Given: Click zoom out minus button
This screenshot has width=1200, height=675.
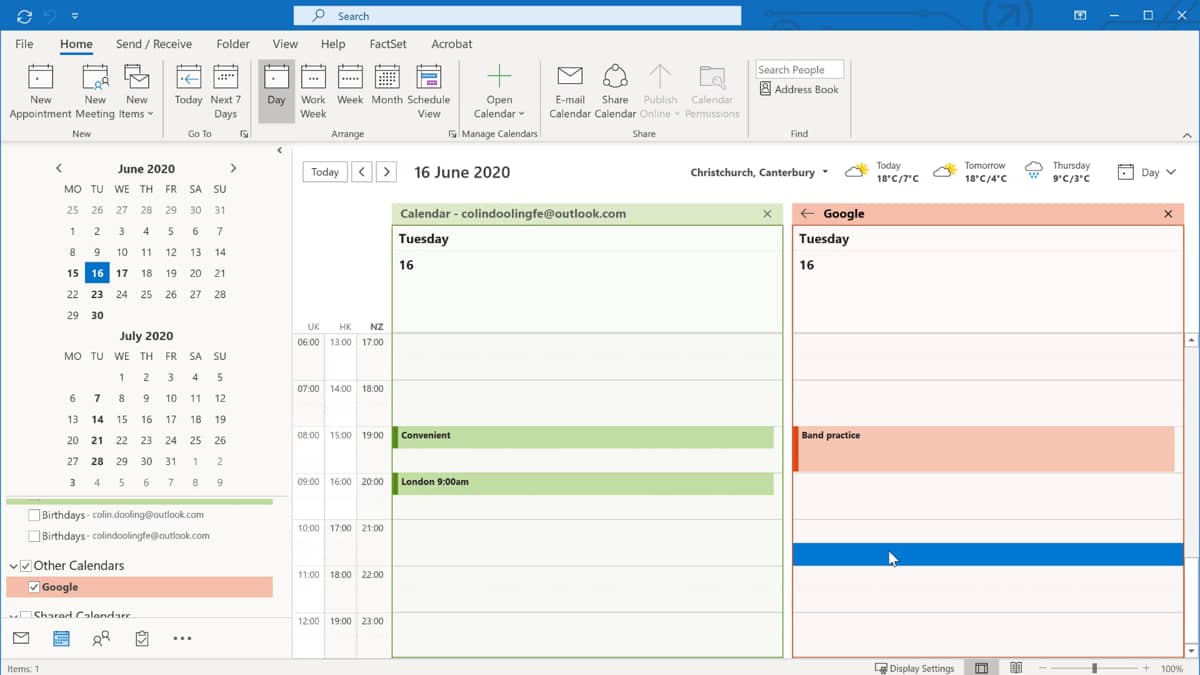Looking at the screenshot, I should coord(1042,668).
